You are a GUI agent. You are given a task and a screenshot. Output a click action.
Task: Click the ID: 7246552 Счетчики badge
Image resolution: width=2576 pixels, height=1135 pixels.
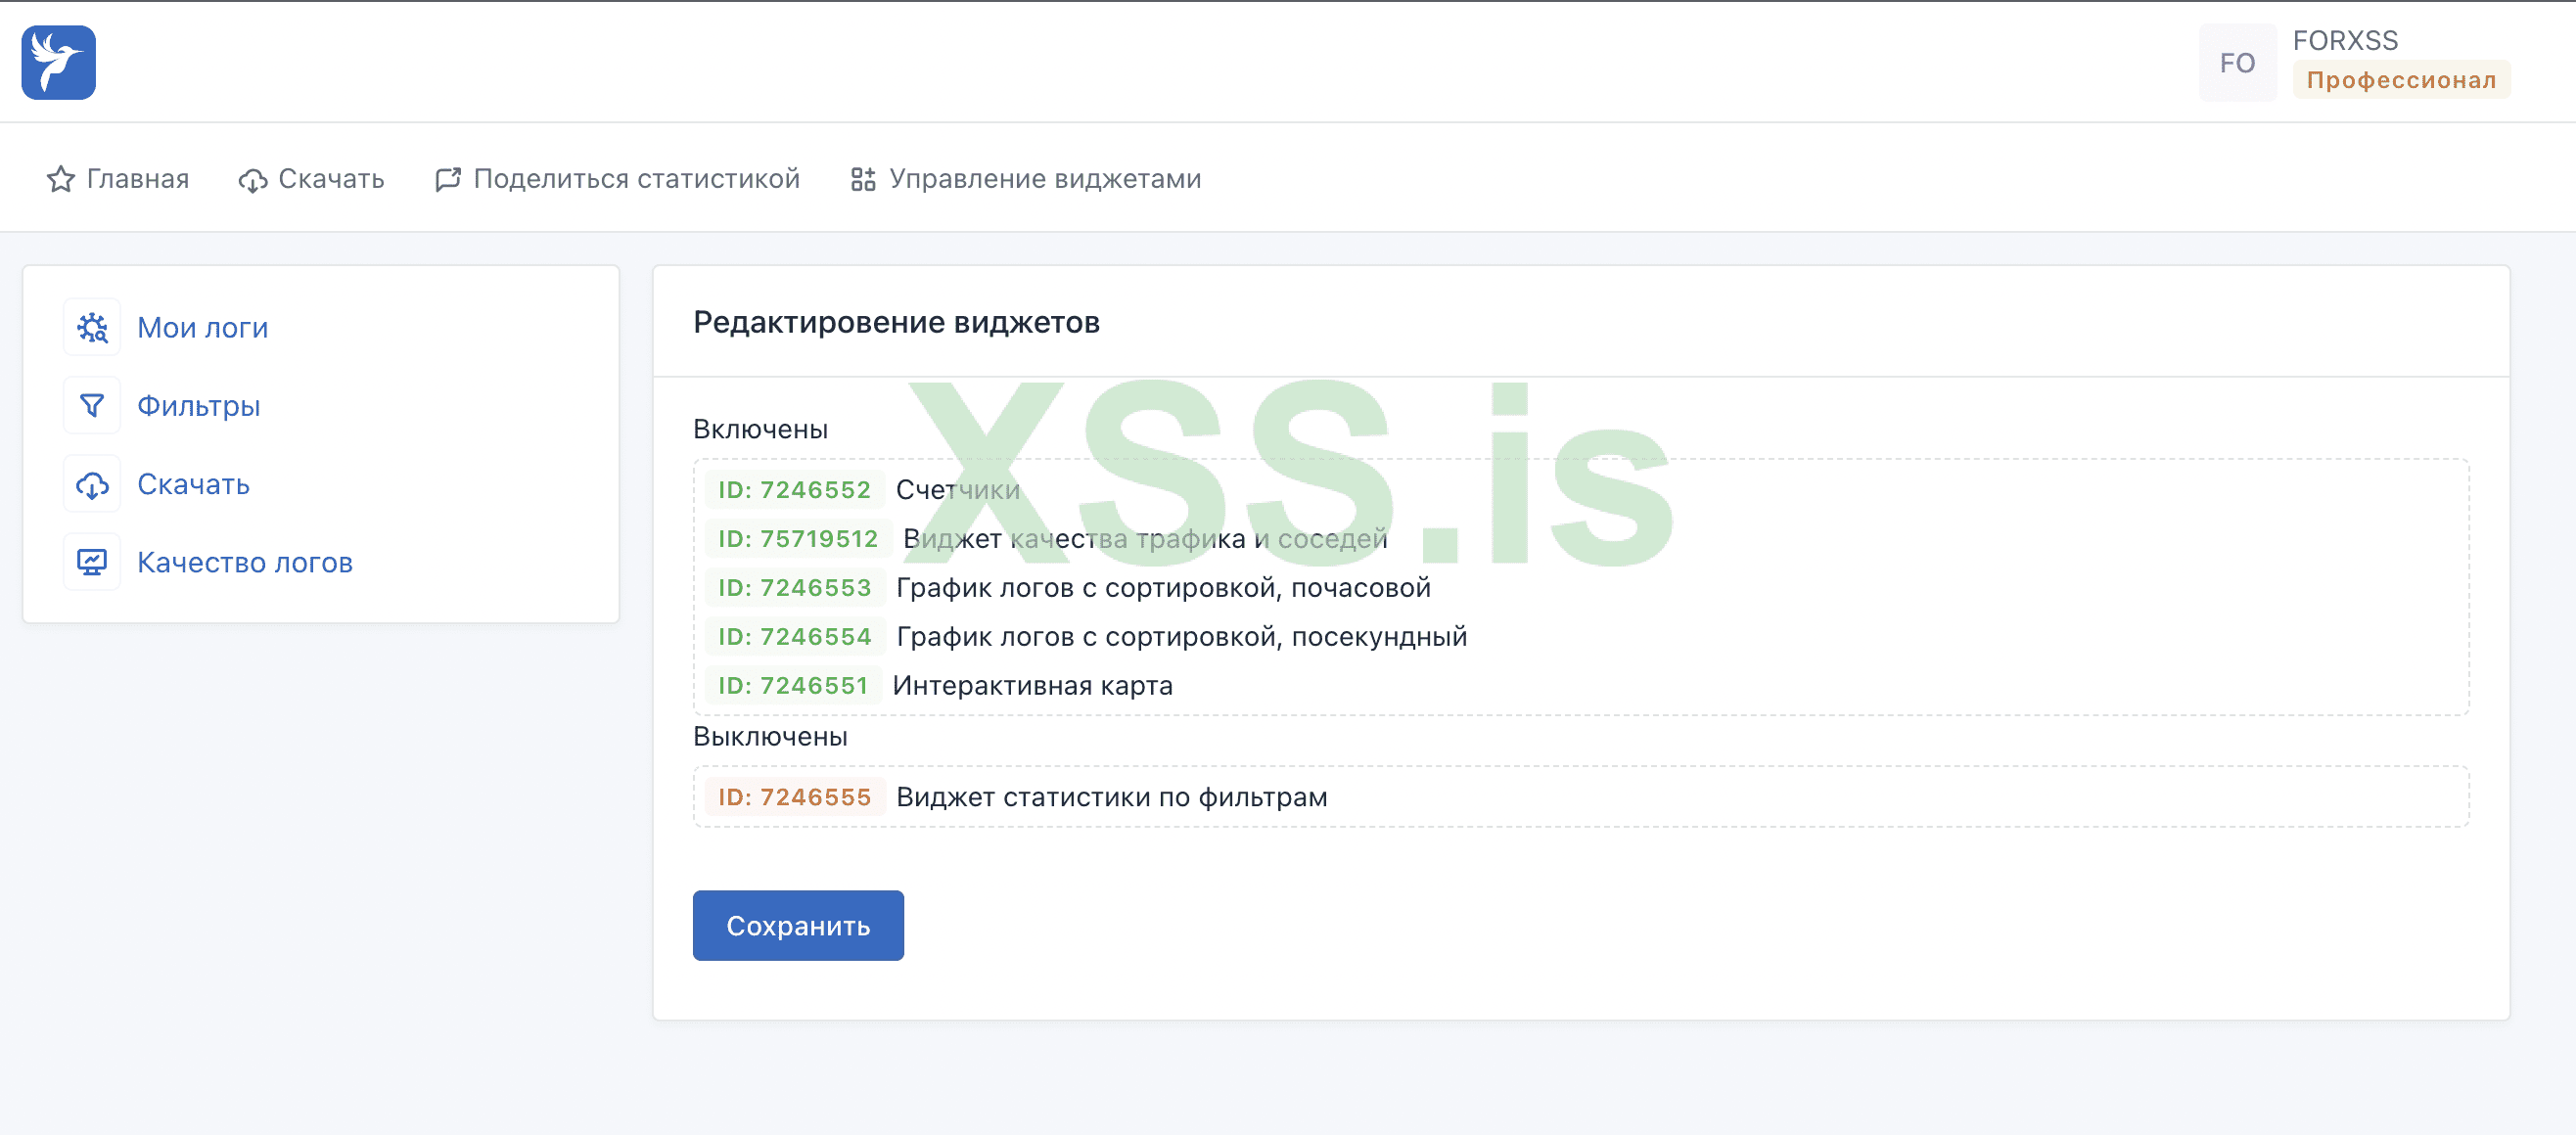tap(794, 490)
